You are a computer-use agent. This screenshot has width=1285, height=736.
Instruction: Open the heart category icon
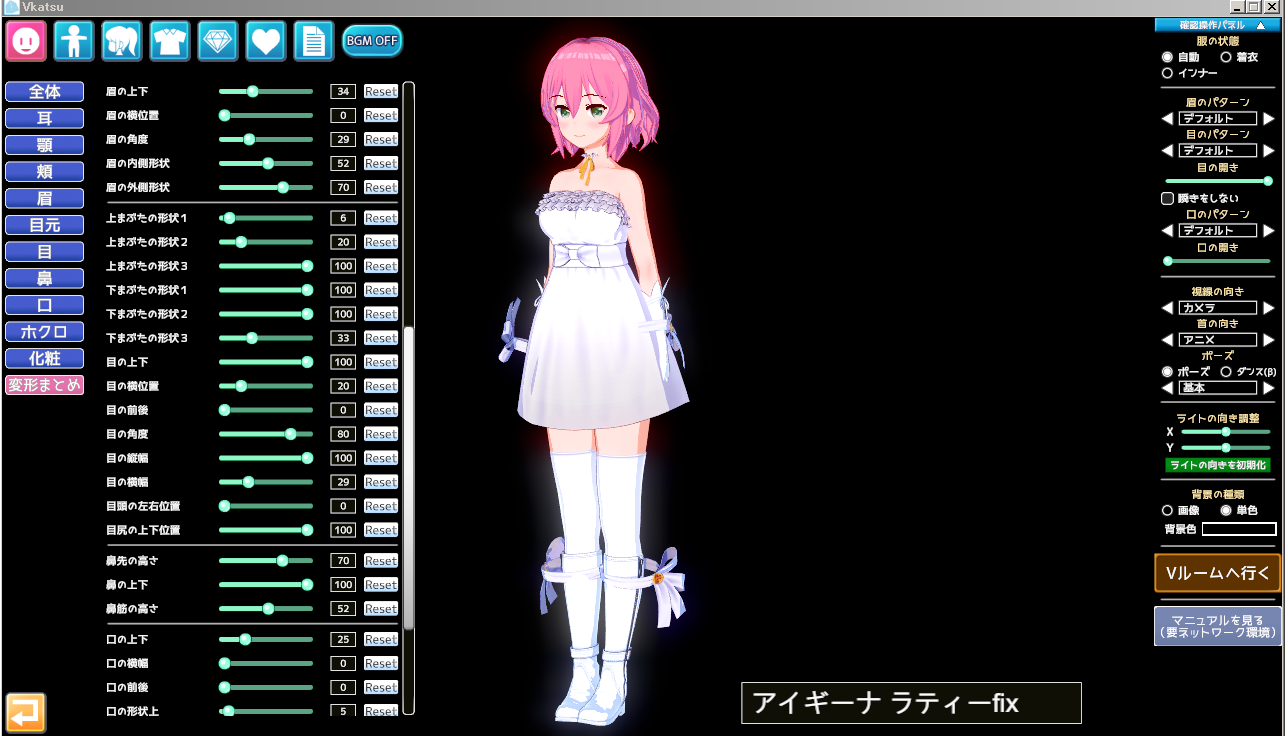click(x=265, y=41)
